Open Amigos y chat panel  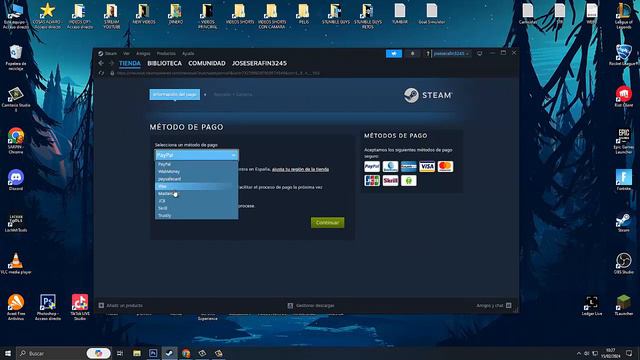point(493,305)
